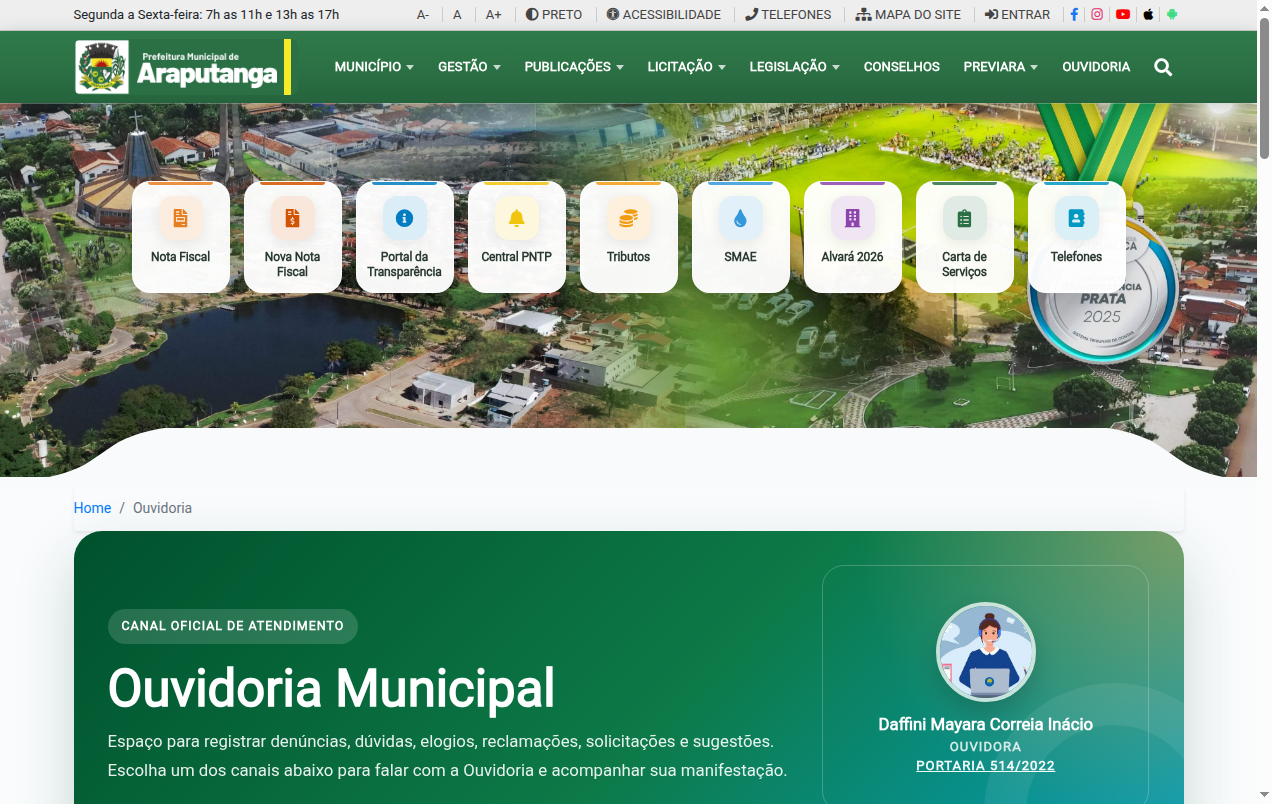Expand the PUBLICAÇÕES dropdown menu
This screenshot has height=804, width=1272.
coord(574,67)
